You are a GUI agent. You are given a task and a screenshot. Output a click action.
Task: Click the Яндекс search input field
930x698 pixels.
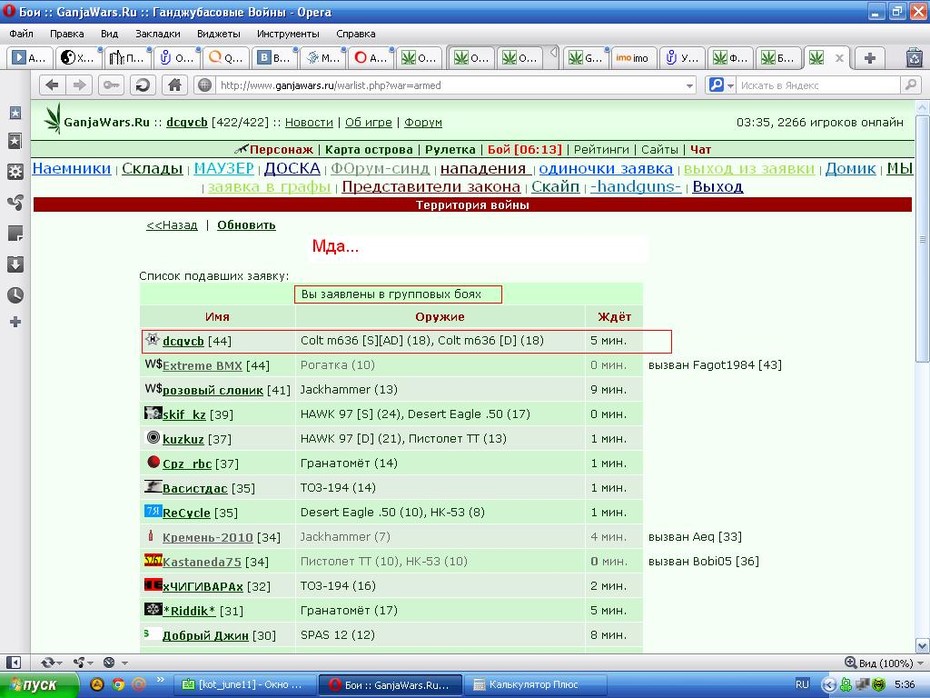pos(818,85)
